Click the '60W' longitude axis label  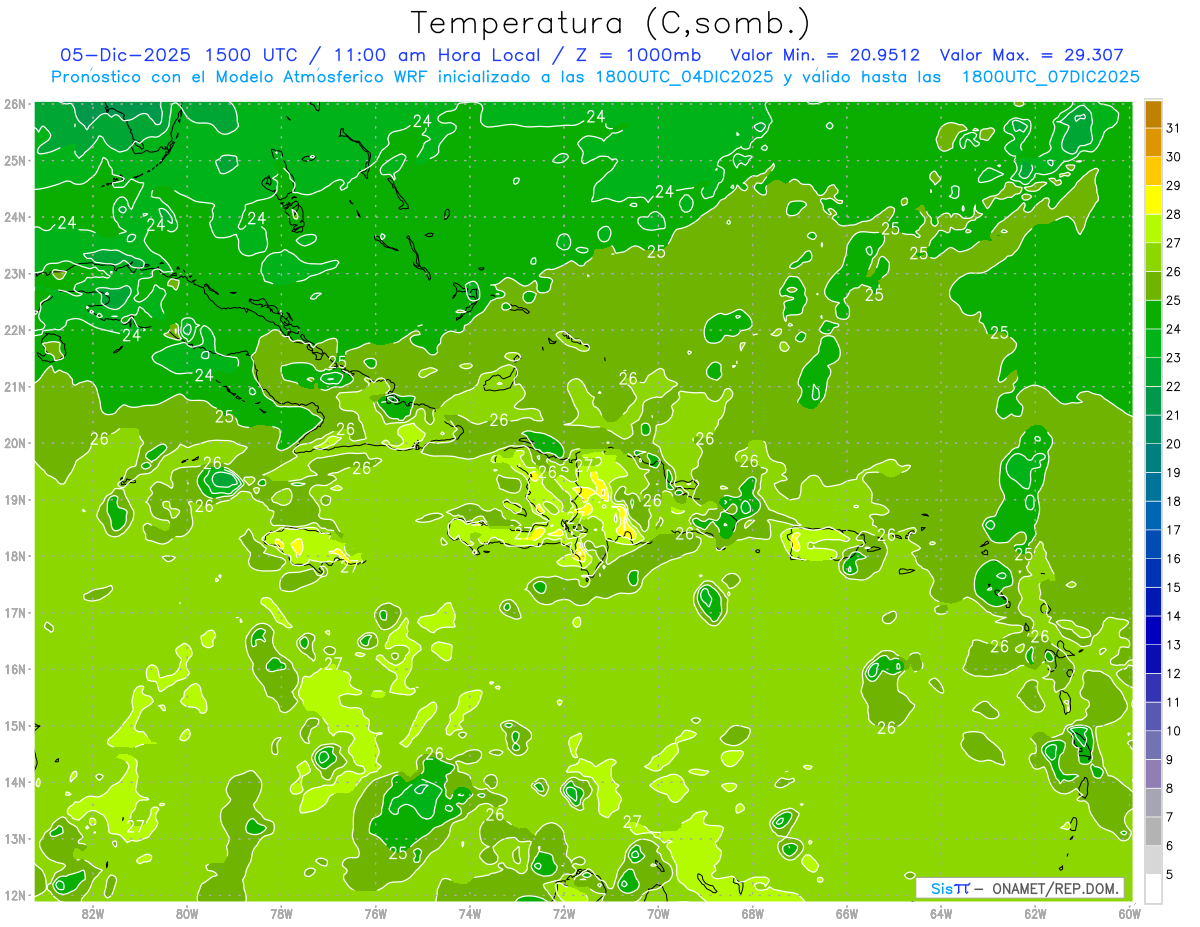tap(1130, 913)
